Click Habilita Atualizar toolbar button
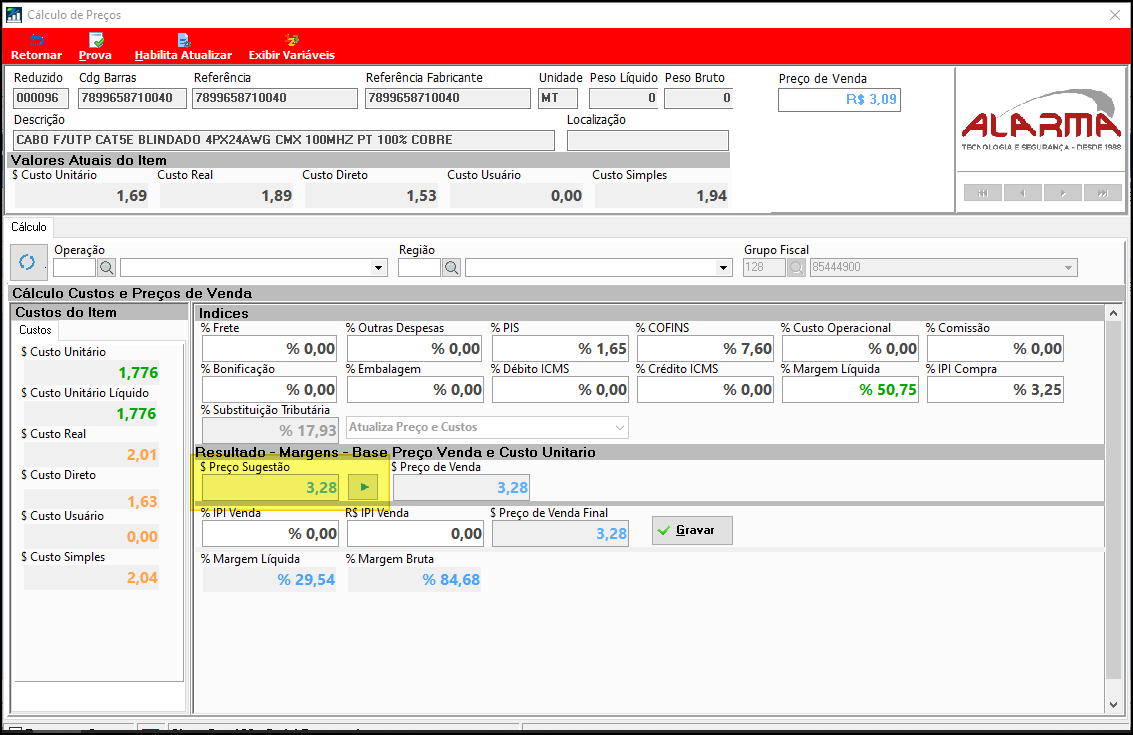 click(183, 47)
